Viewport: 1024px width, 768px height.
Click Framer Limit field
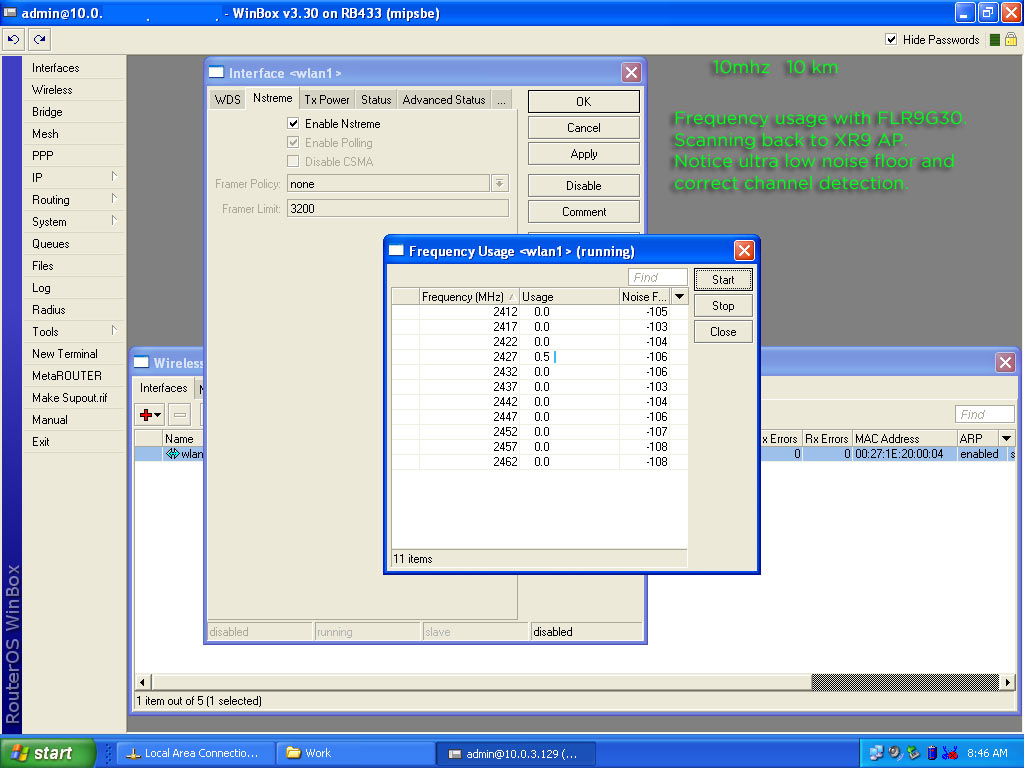pyautogui.click(x=397, y=208)
